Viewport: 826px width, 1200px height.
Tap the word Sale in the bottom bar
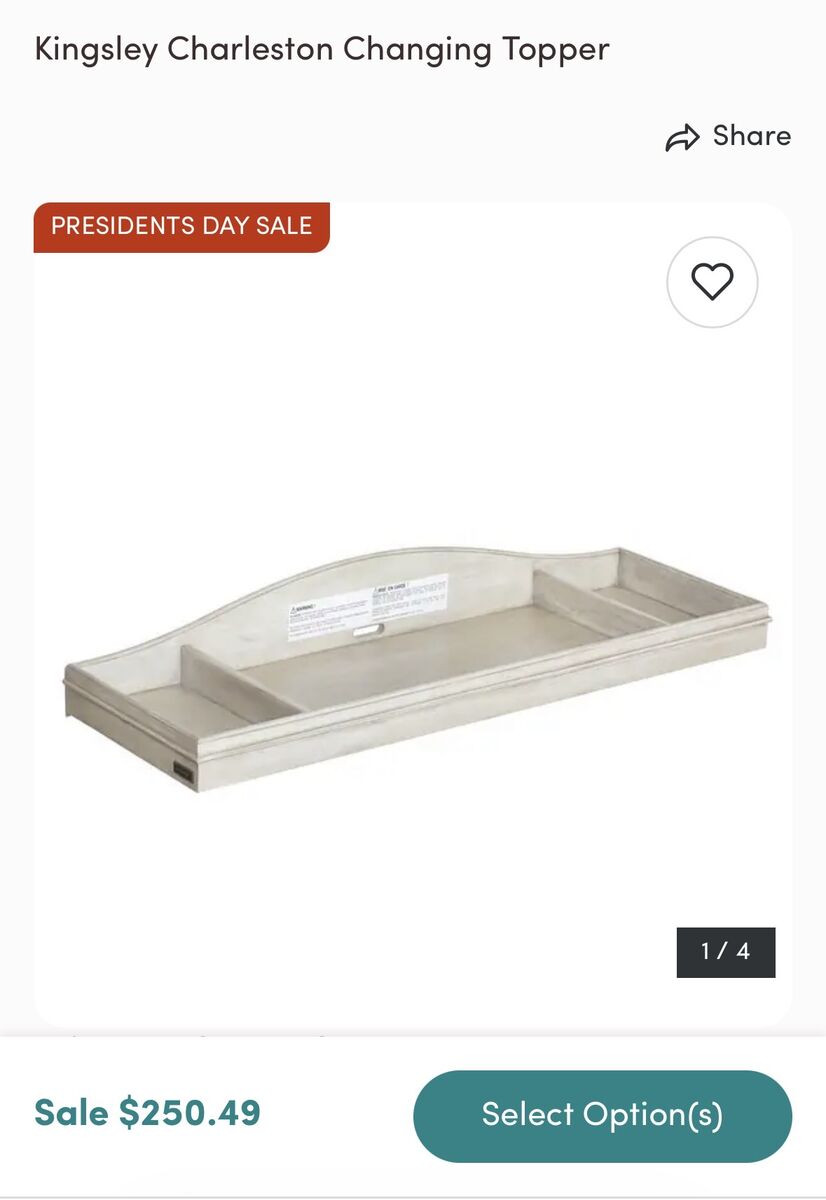tap(72, 1113)
